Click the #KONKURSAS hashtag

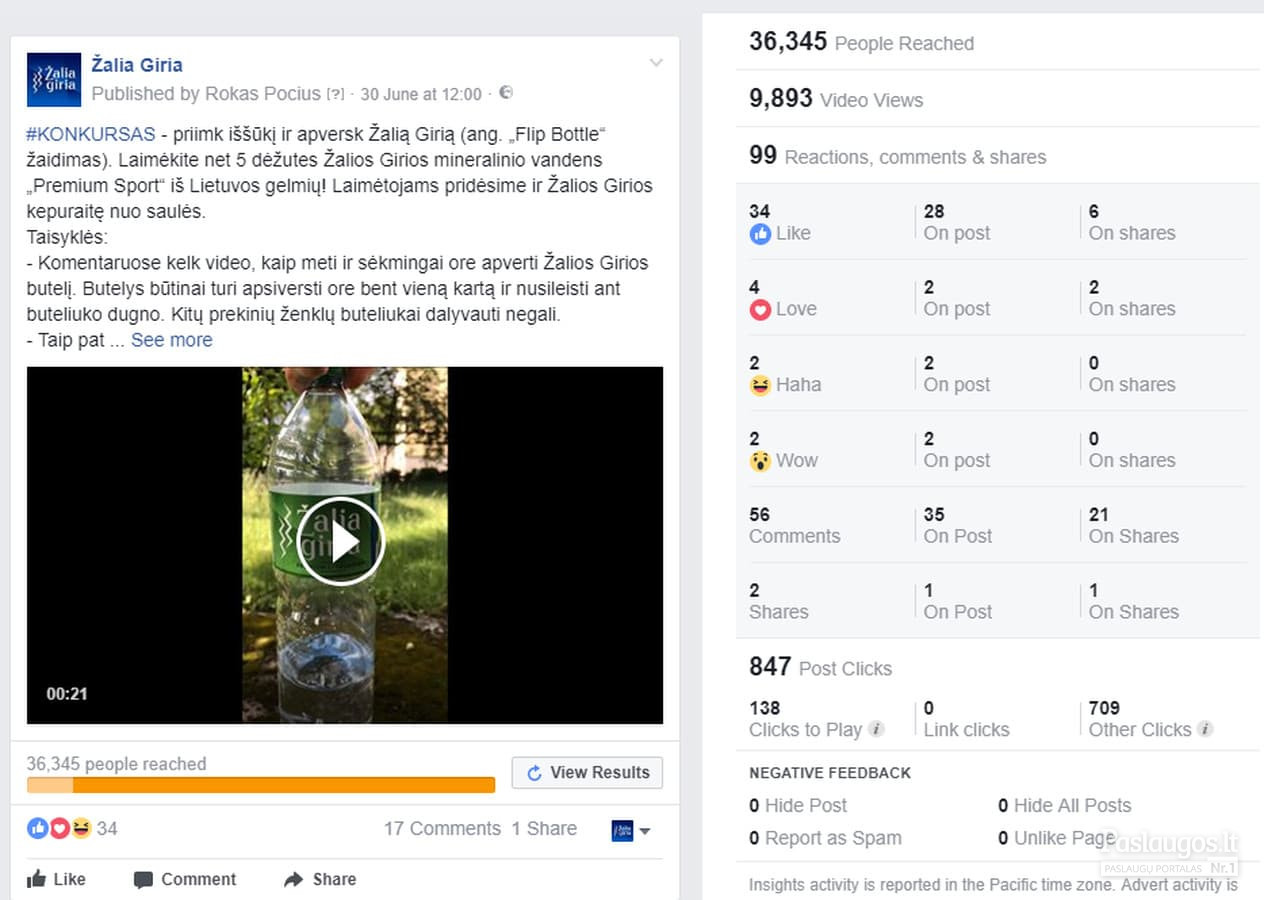click(x=91, y=134)
